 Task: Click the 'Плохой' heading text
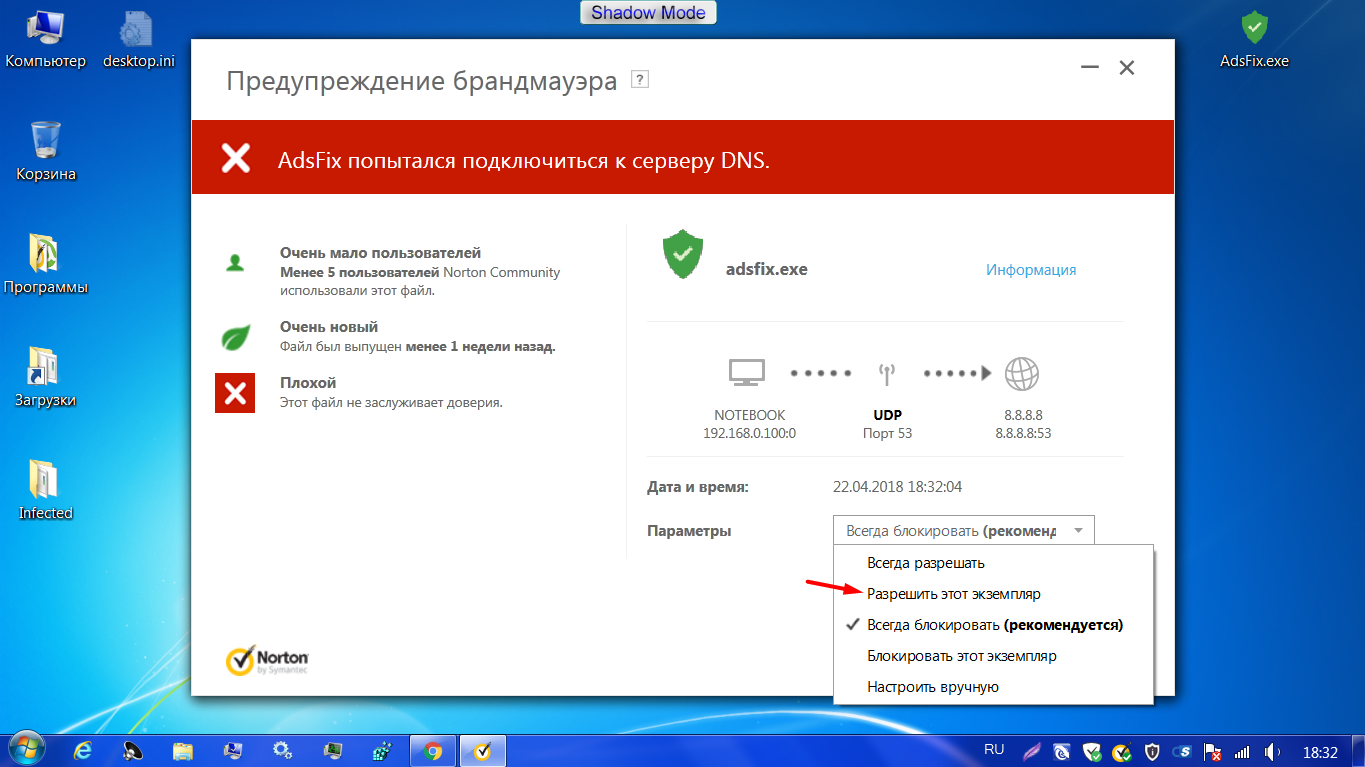click(x=308, y=383)
